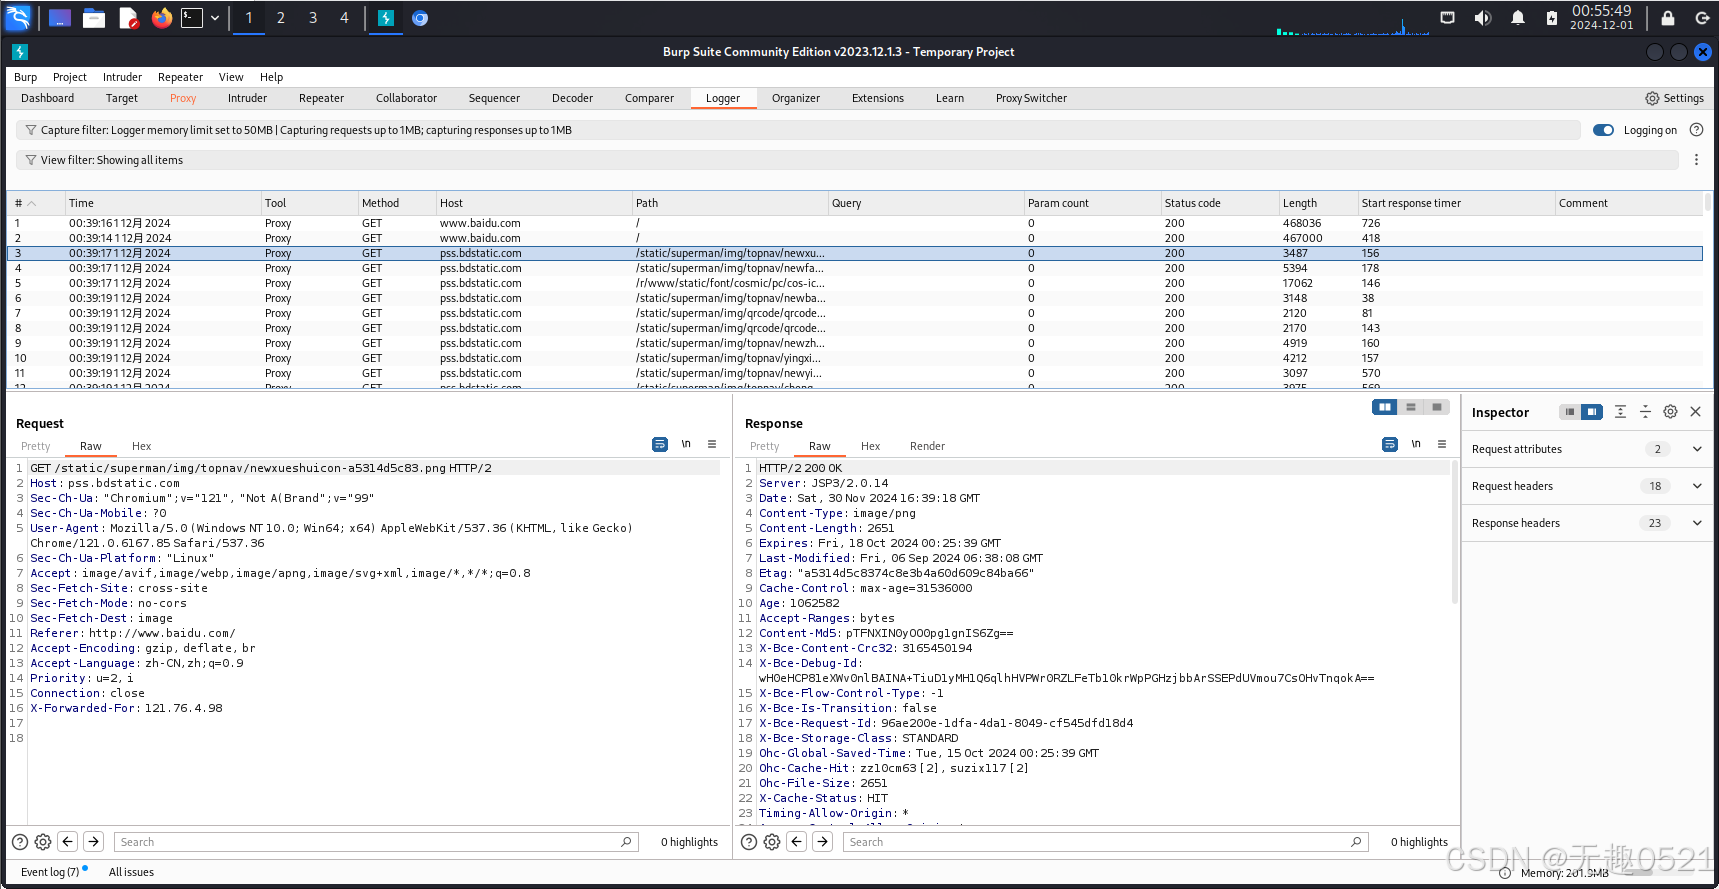Viewport: 1719px width, 889px height.
Task: Open the Kali applications menu
Action: pos(18,17)
